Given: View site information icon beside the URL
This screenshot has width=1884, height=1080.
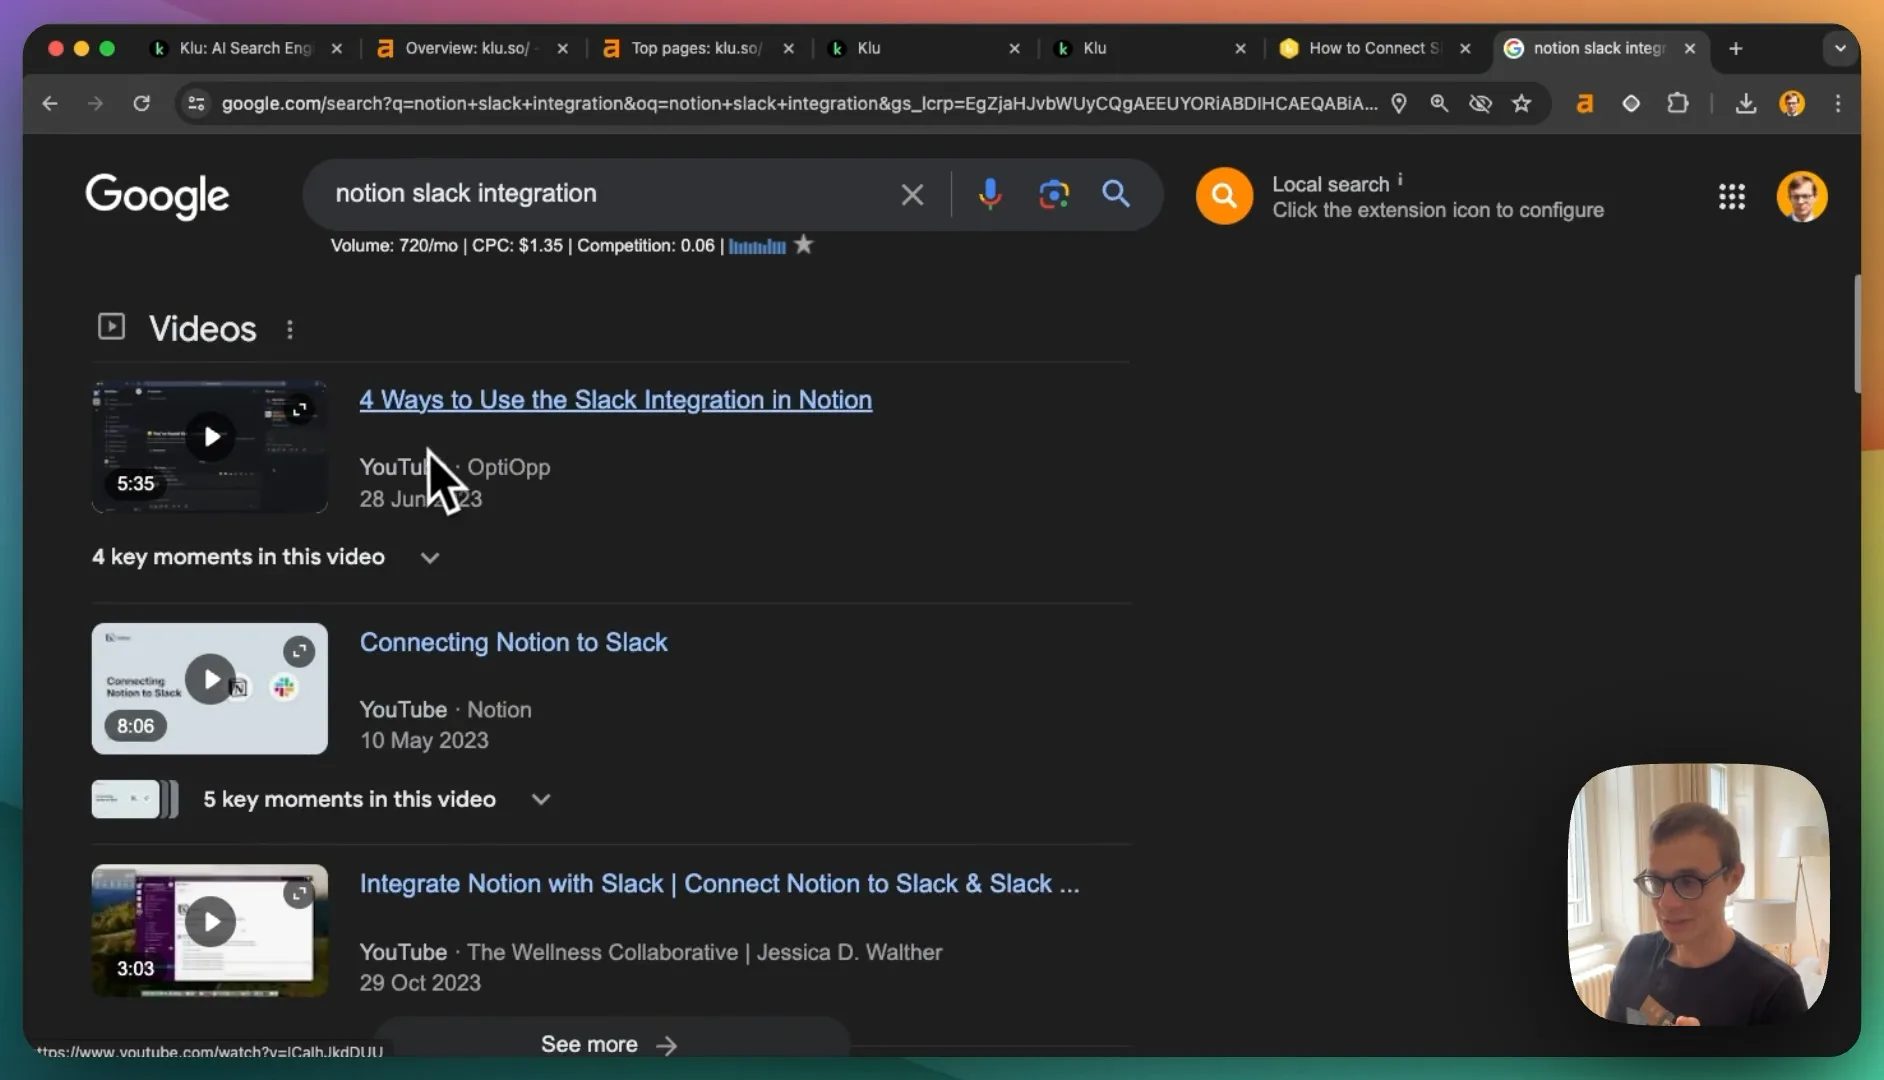Looking at the screenshot, I should coord(197,103).
